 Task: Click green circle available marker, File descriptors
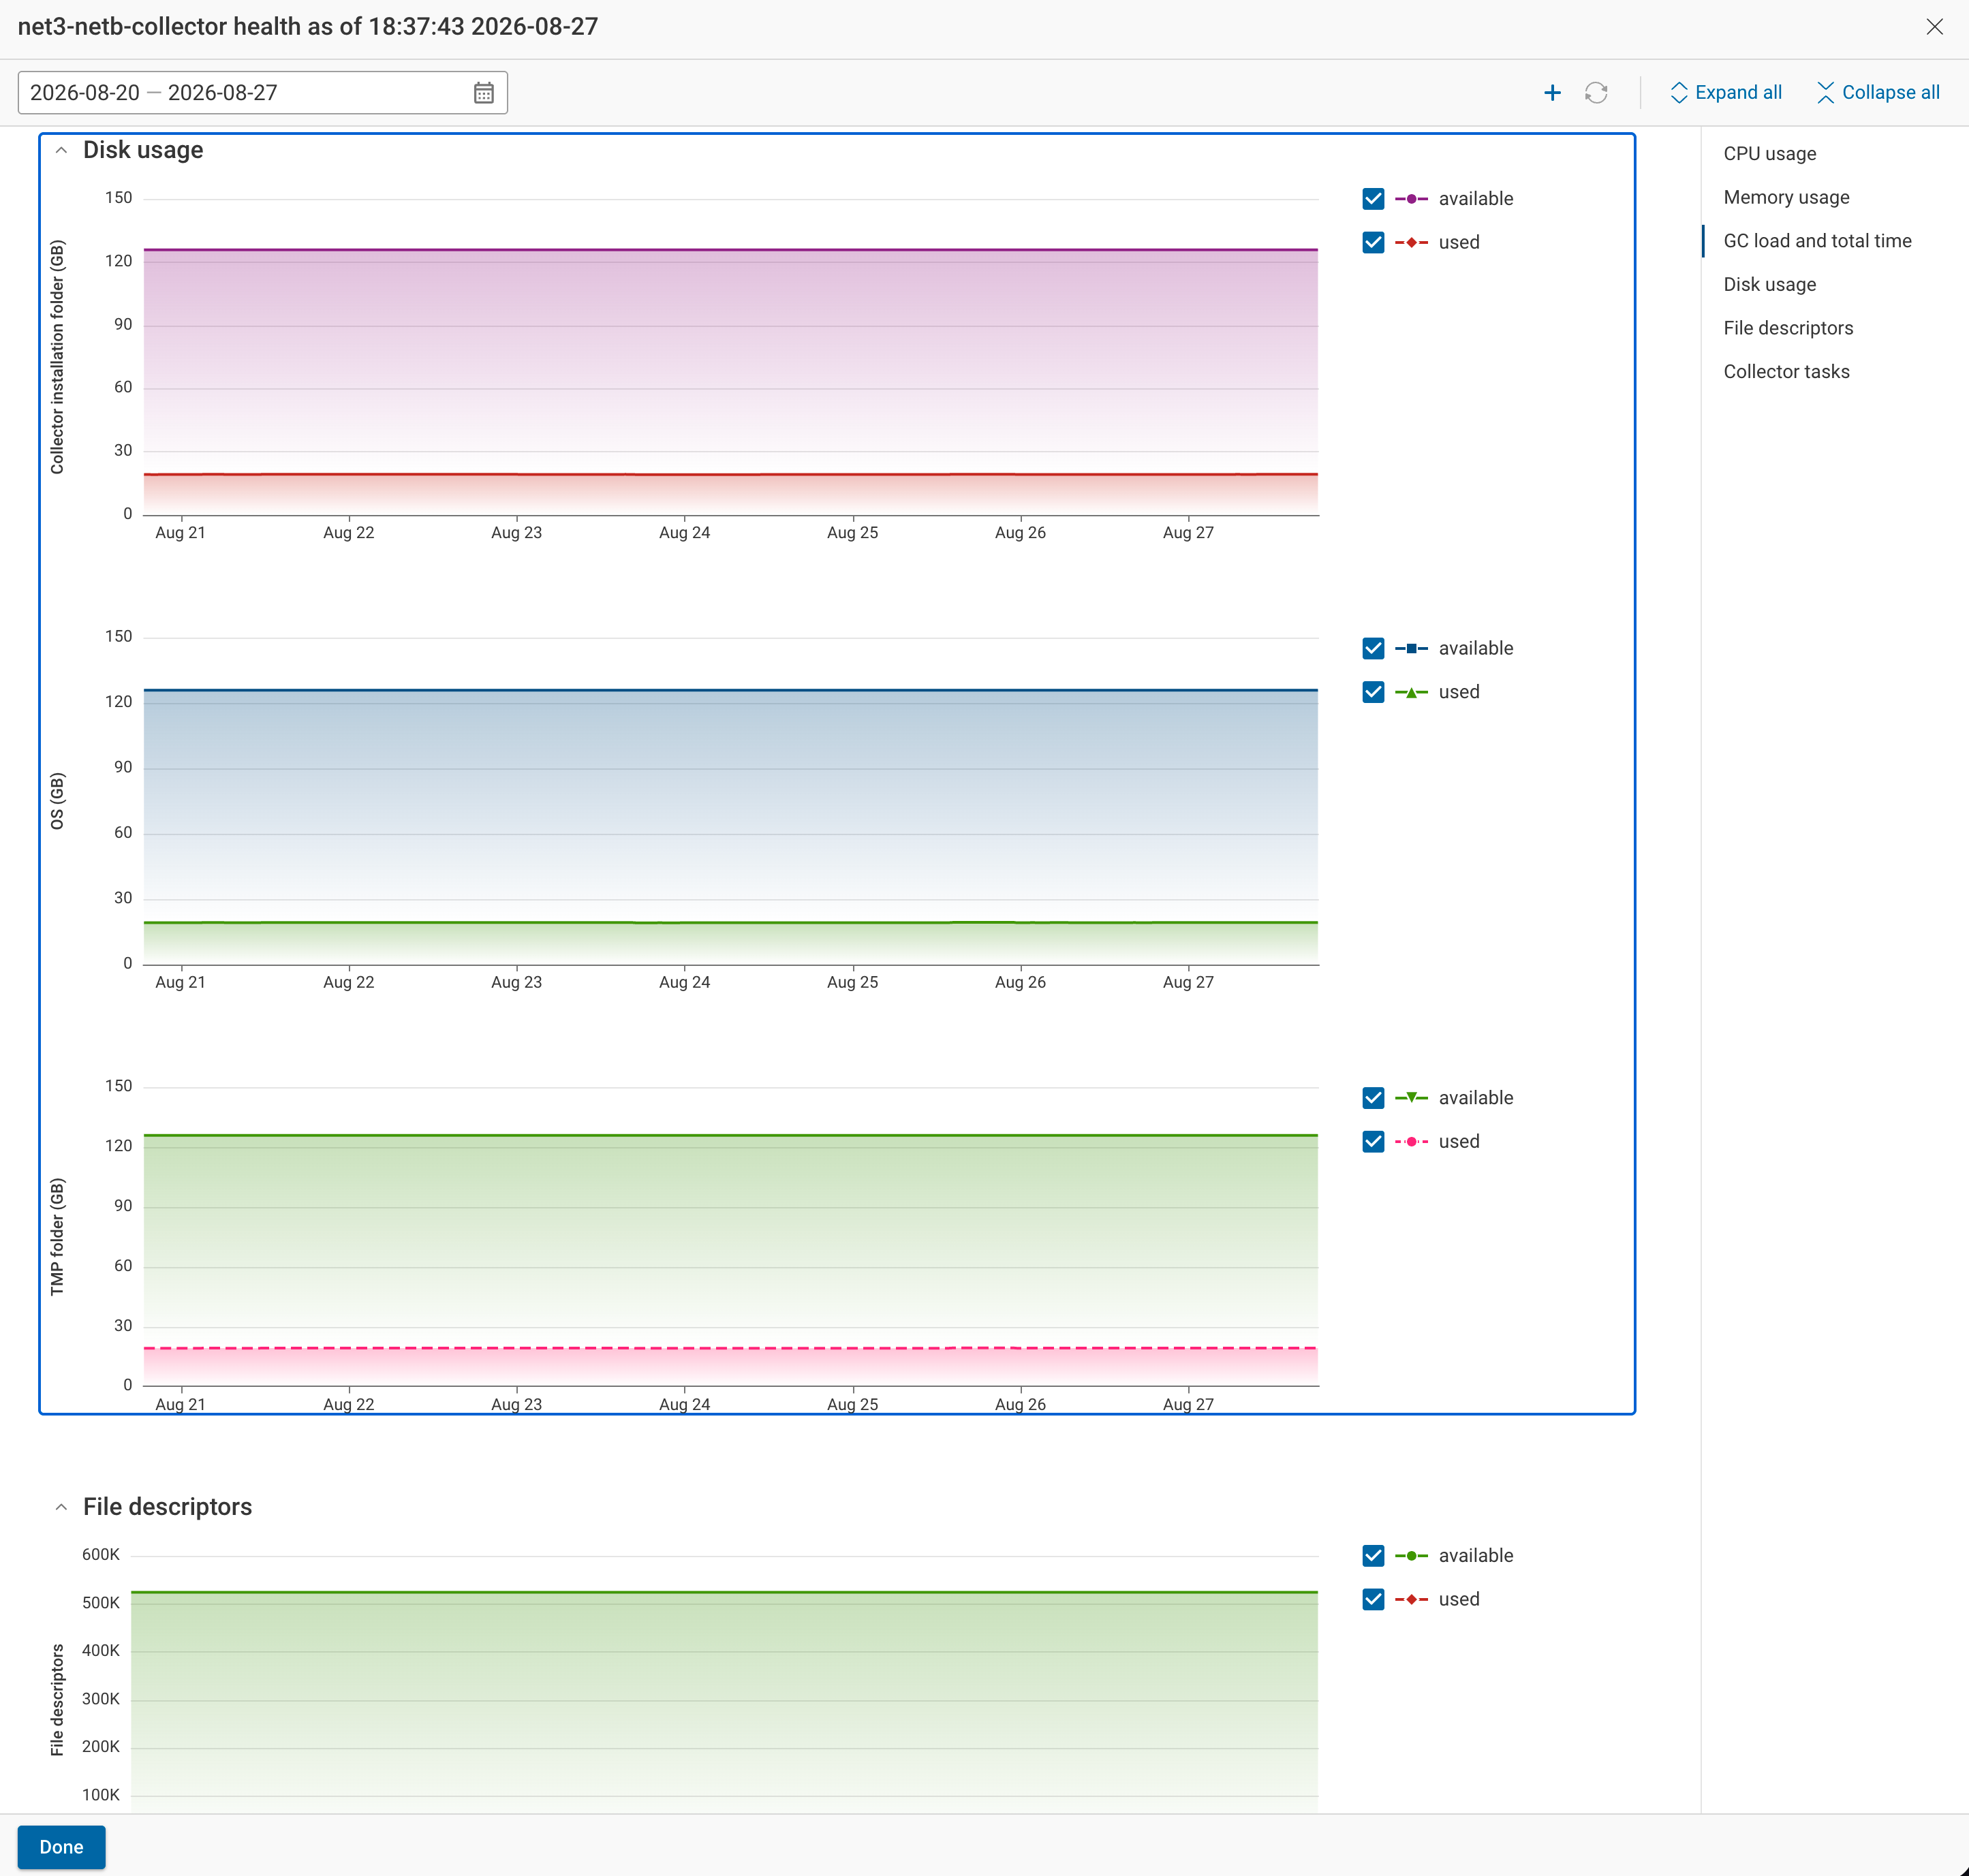1411,1556
